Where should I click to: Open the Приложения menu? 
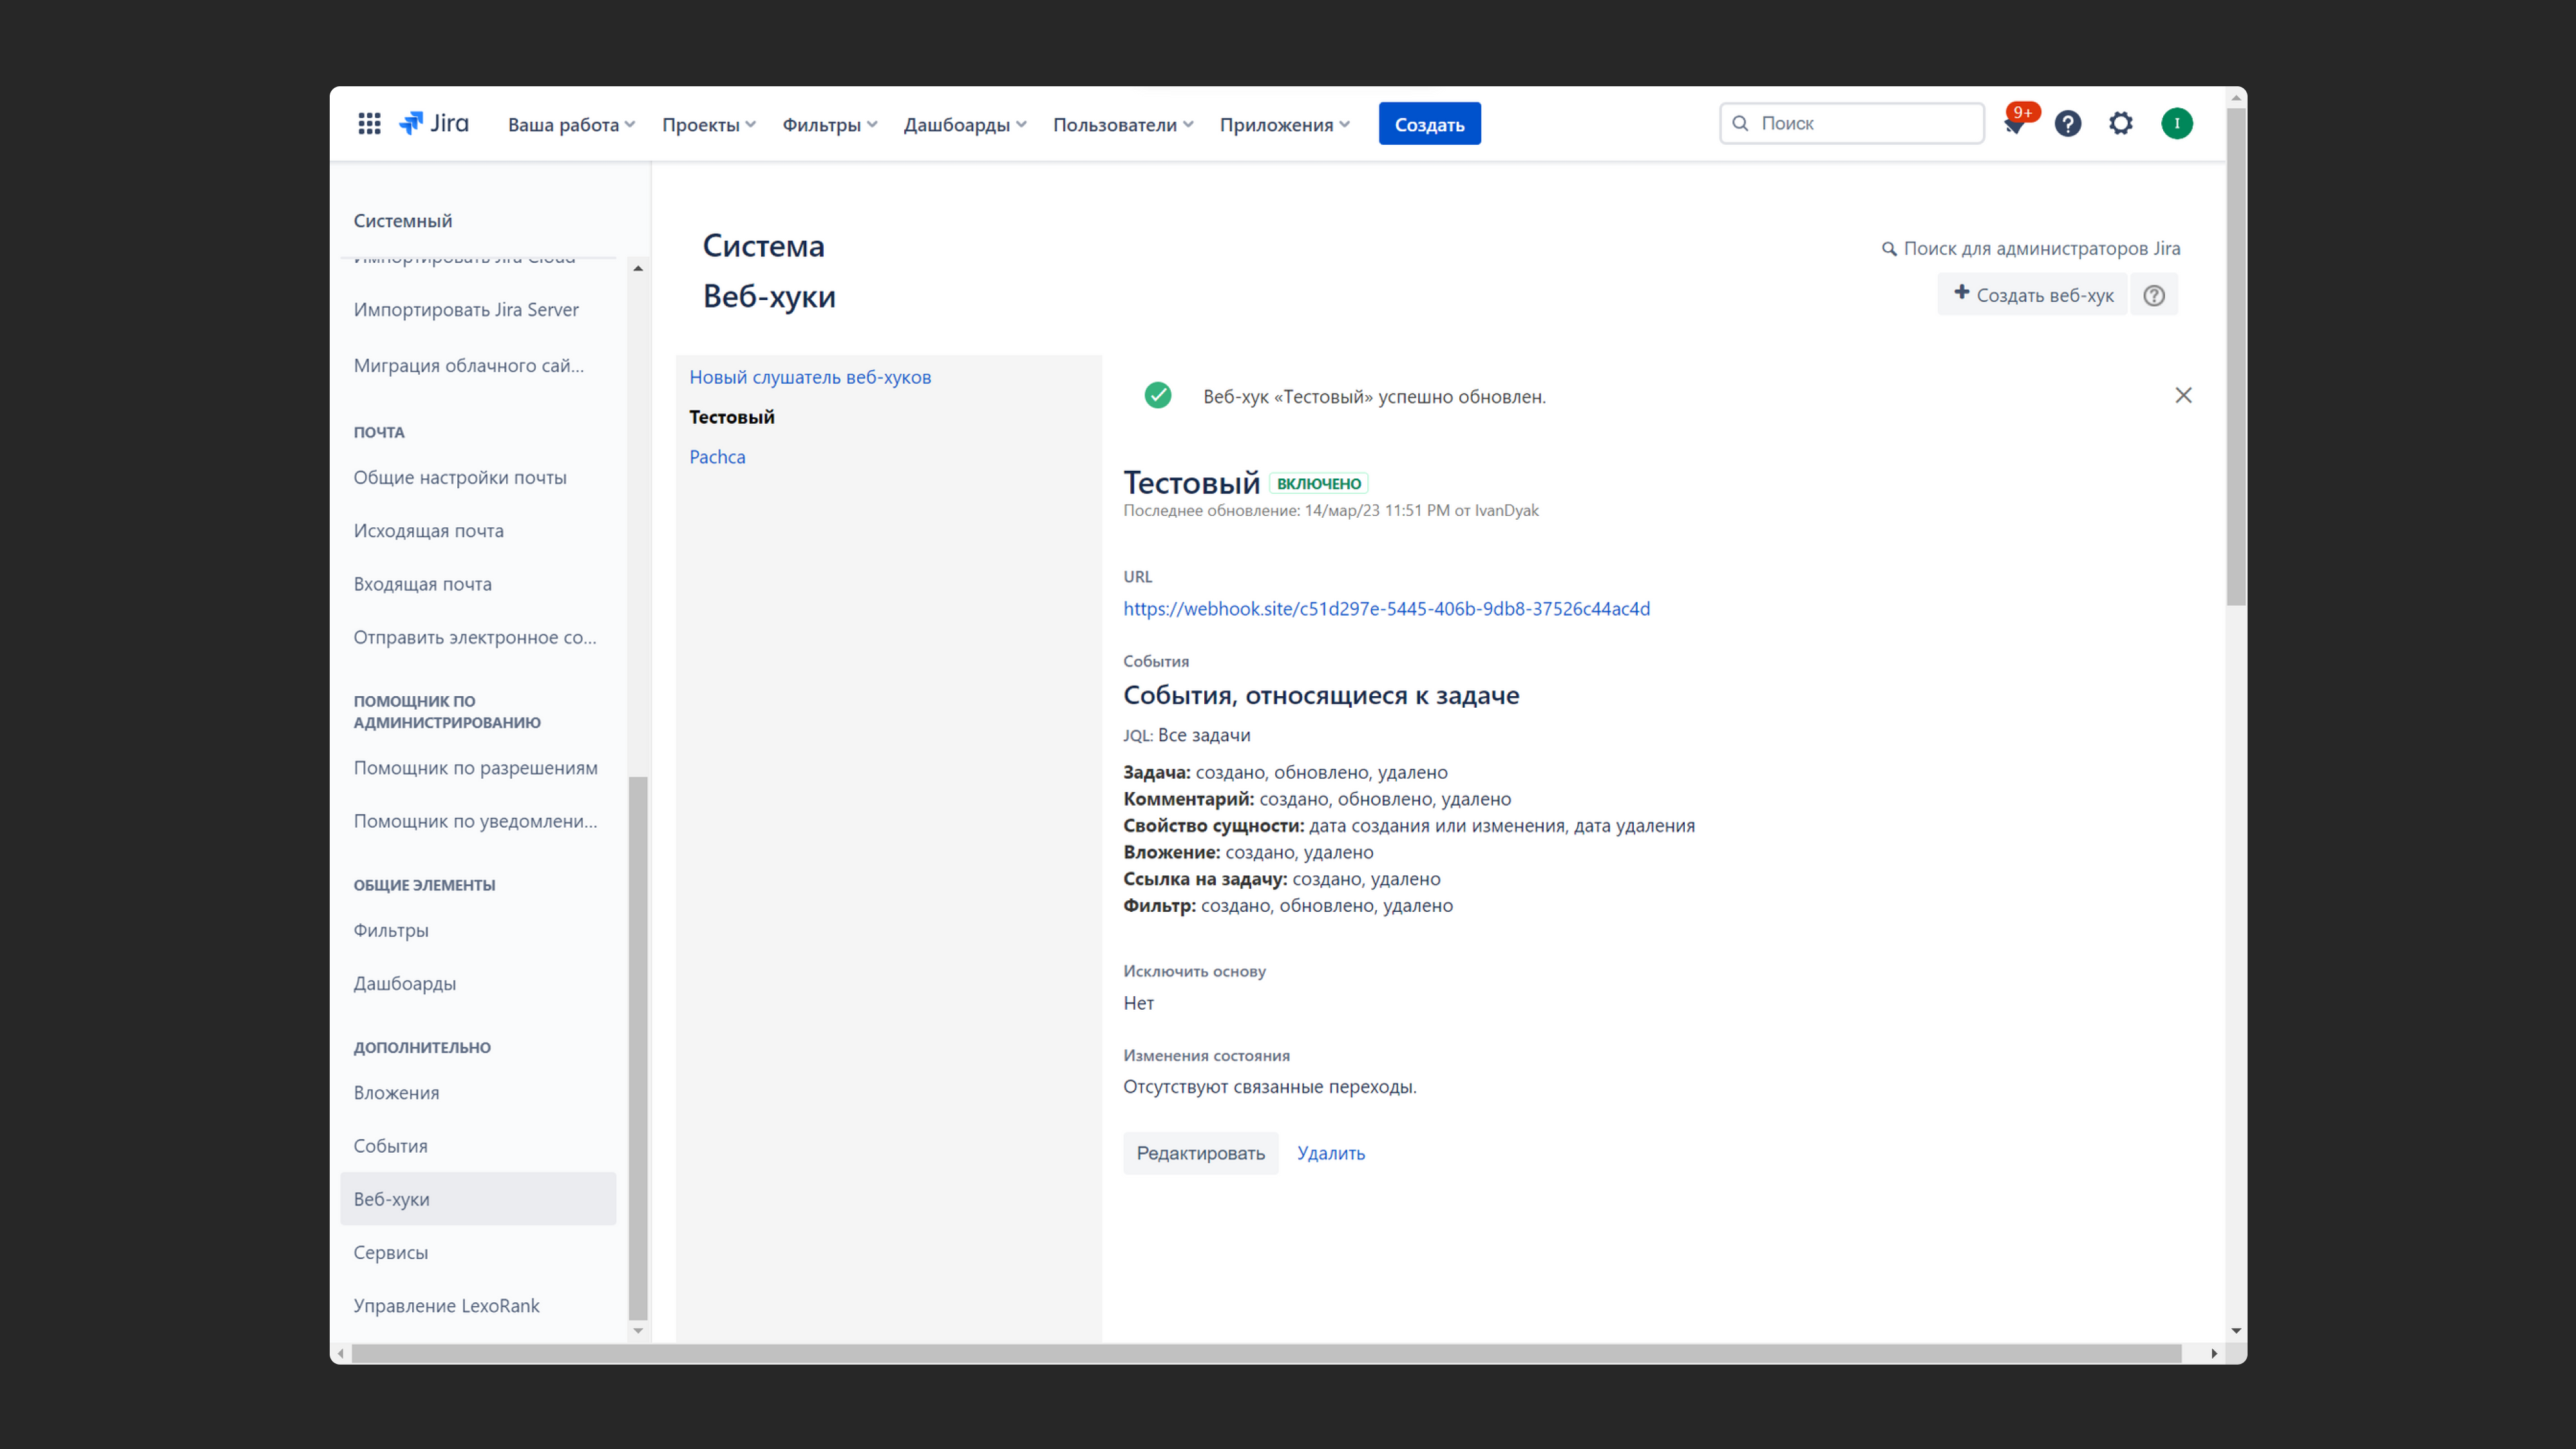[1284, 124]
